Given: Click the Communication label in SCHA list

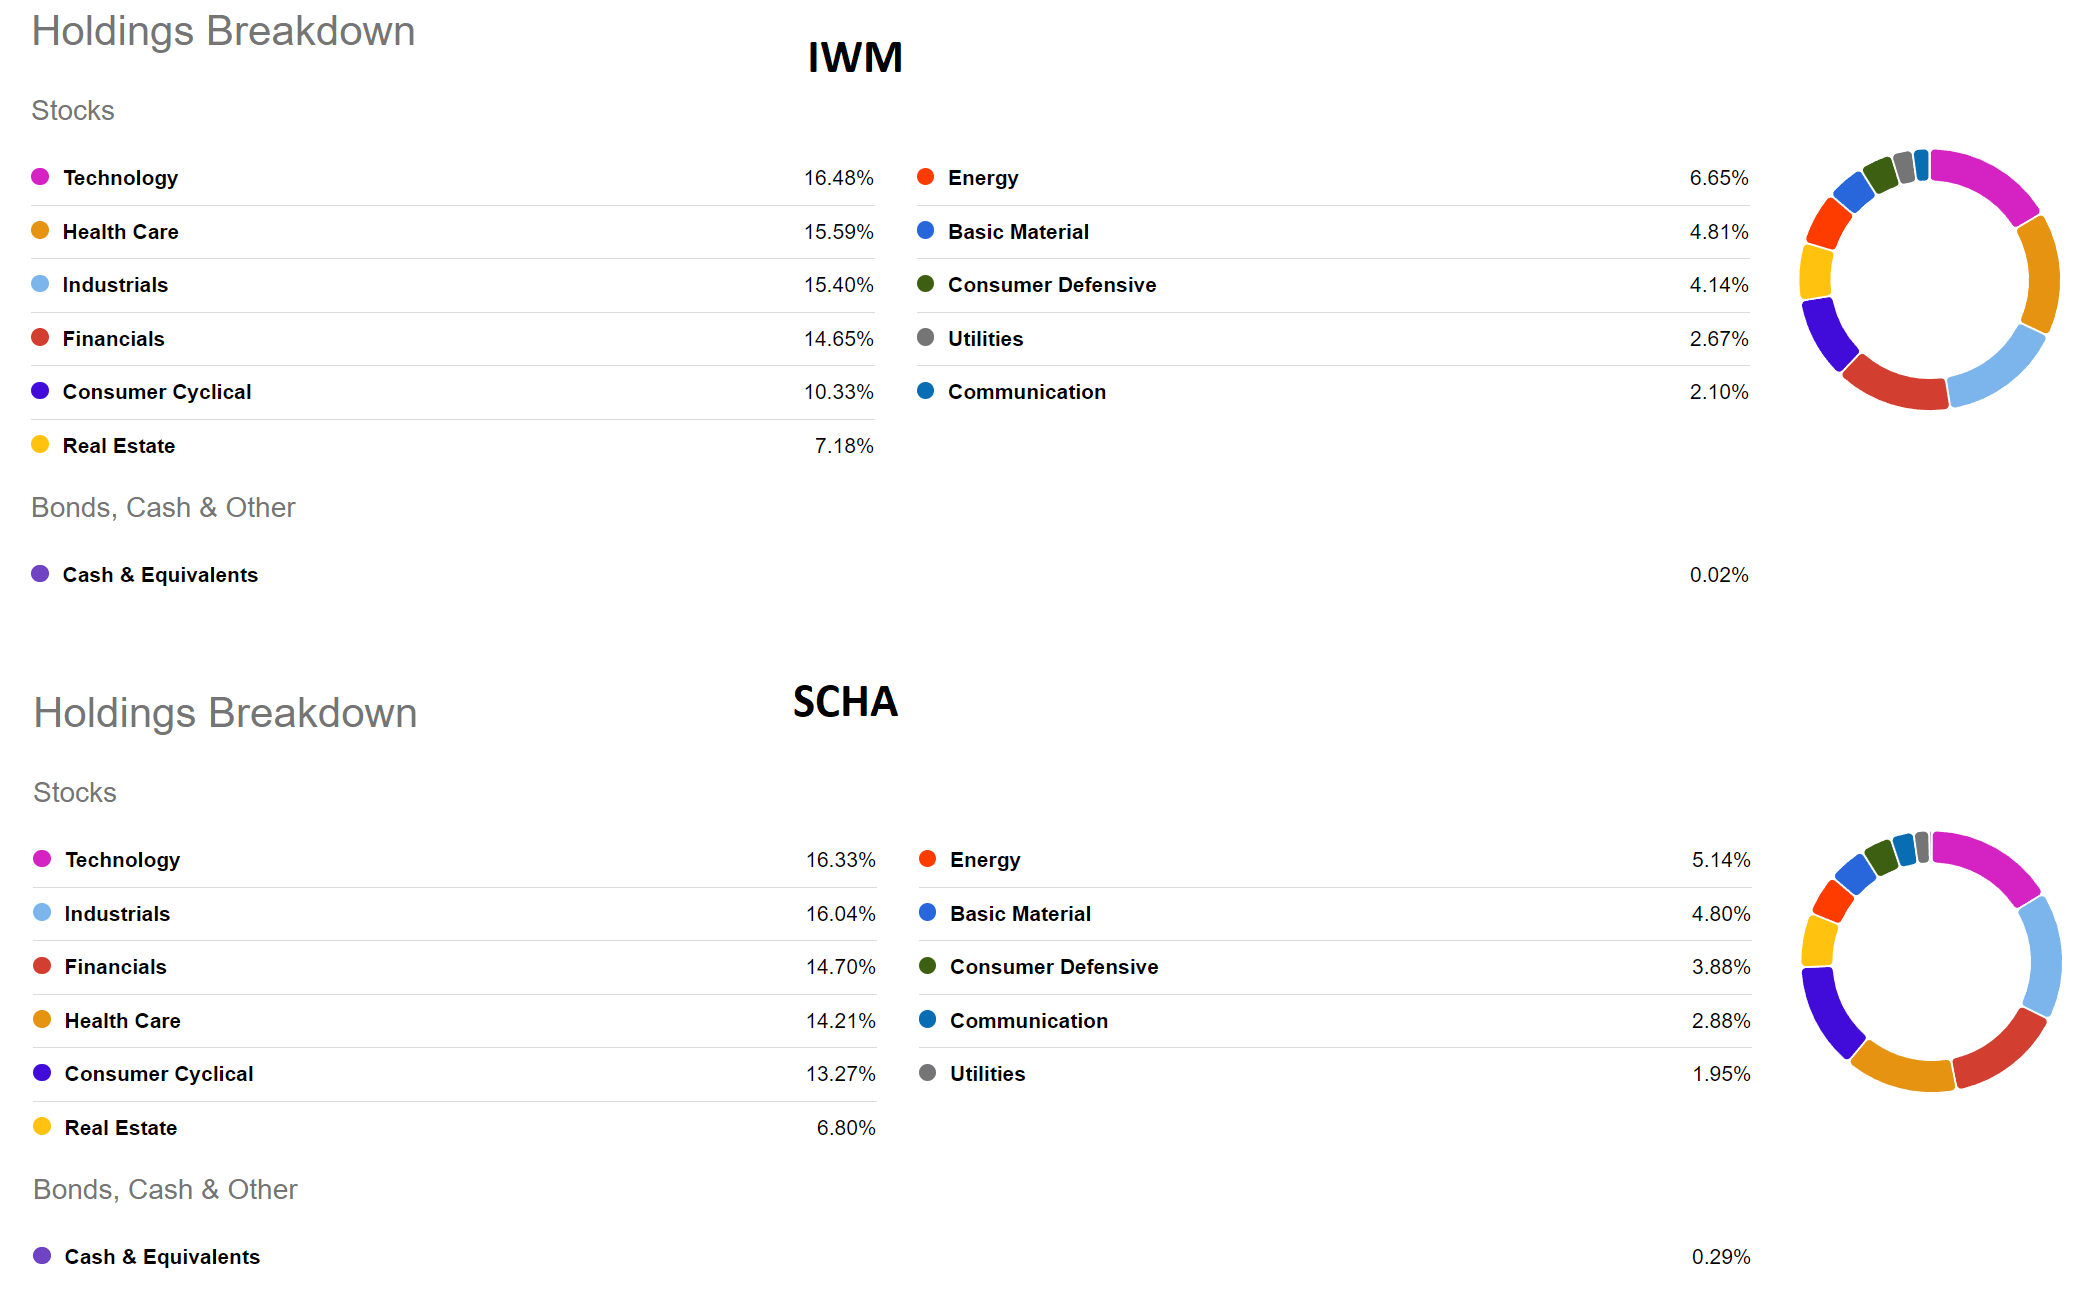Looking at the screenshot, I should 1028,1021.
